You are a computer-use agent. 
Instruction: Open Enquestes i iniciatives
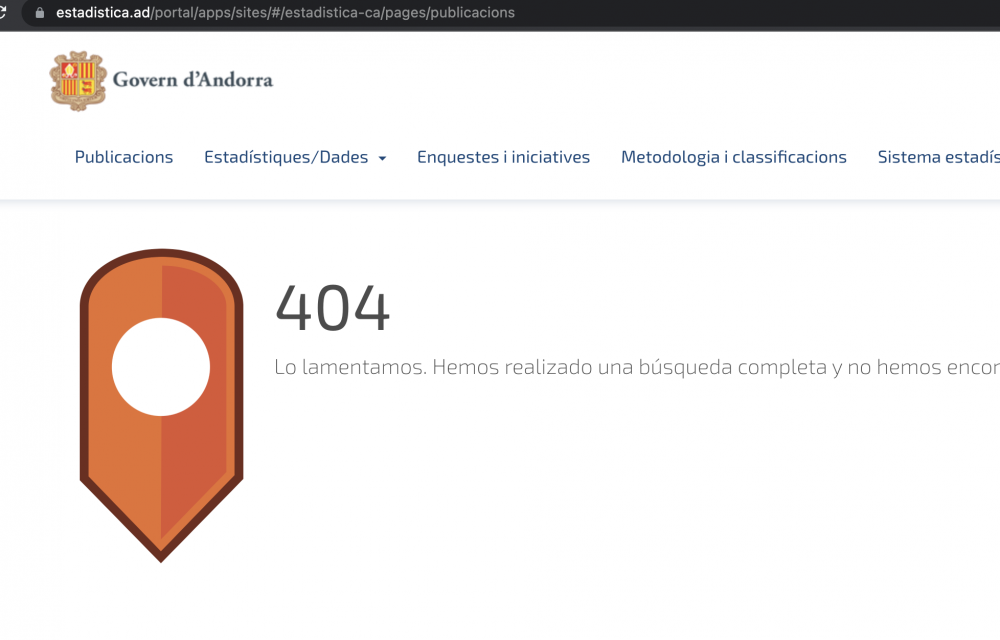(503, 157)
